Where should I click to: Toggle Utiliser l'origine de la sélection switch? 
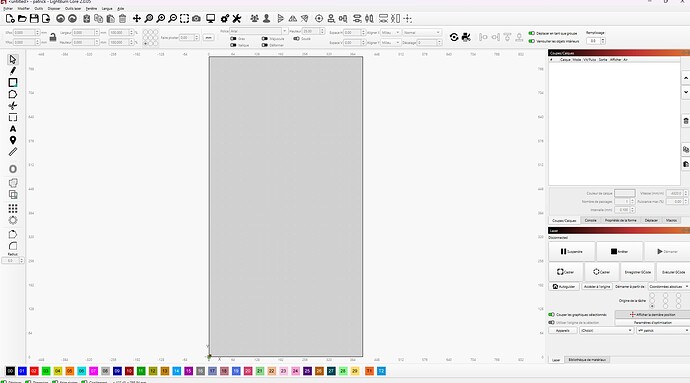click(x=551, y=322)
